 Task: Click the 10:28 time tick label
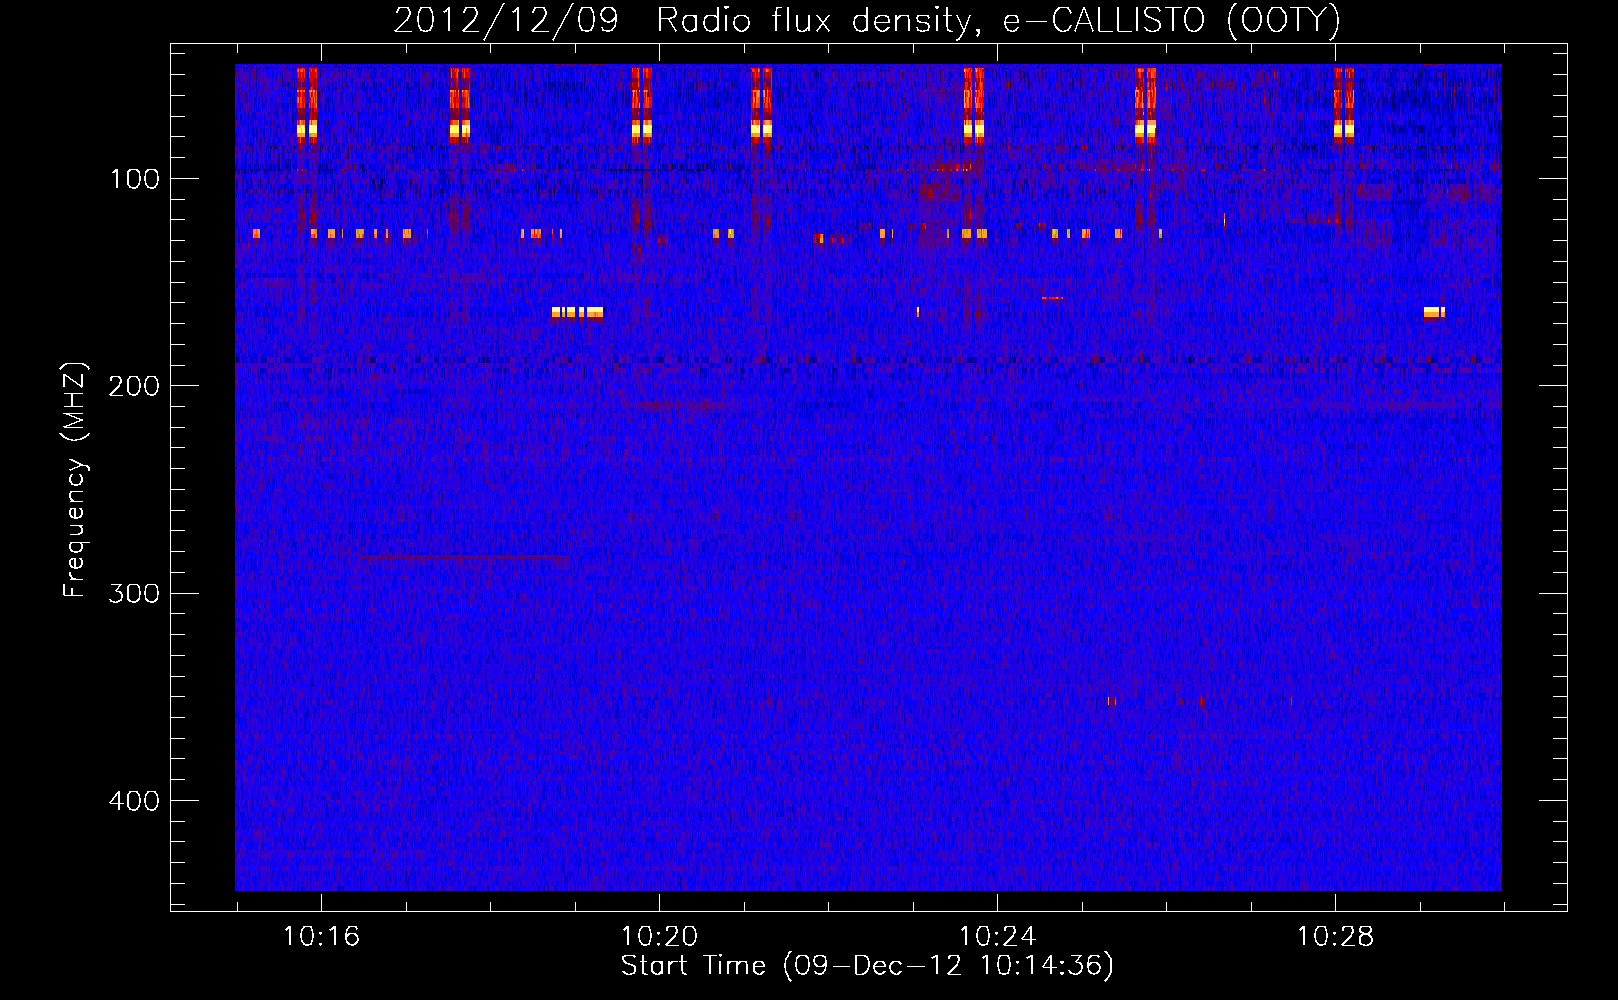click(1335, 937)
